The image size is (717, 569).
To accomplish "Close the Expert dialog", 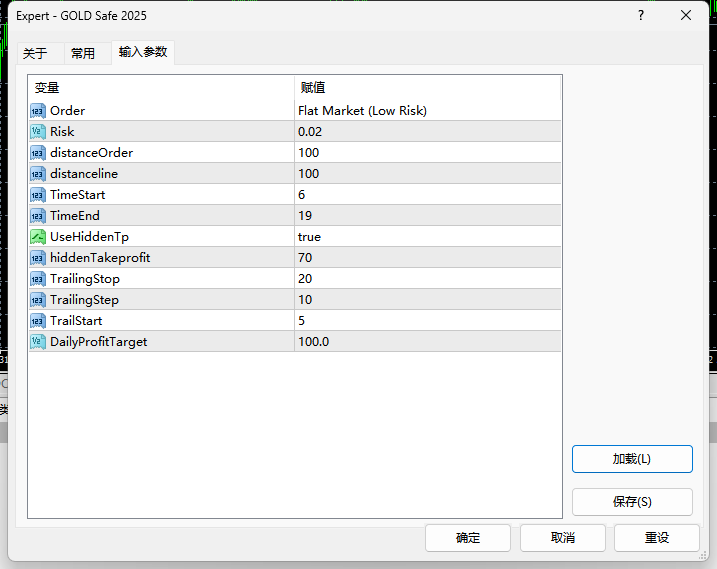I will 686,16.
